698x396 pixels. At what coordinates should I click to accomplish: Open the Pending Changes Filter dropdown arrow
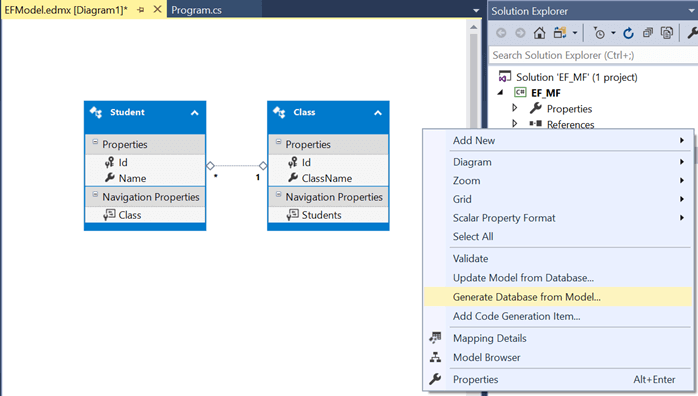click(x=613, y=33)
